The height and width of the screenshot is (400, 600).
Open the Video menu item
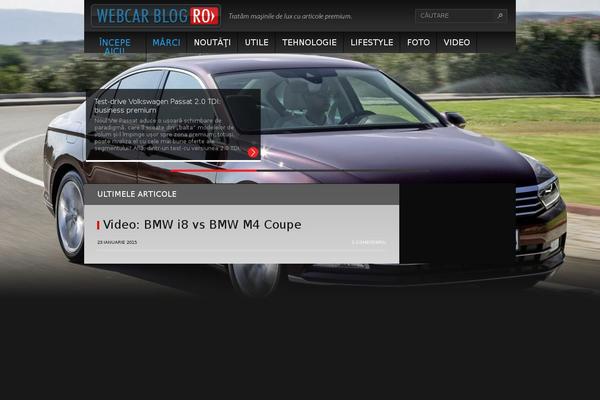(x=457, y=42)
